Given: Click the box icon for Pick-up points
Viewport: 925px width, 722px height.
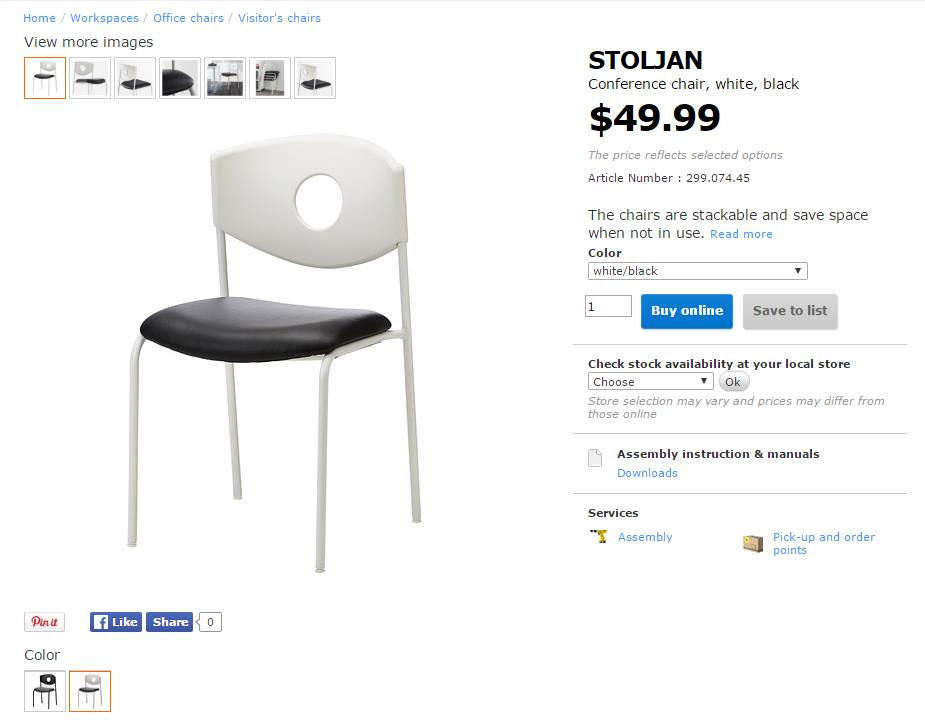Looking at the screenshot, I should [x=753, y=543].
